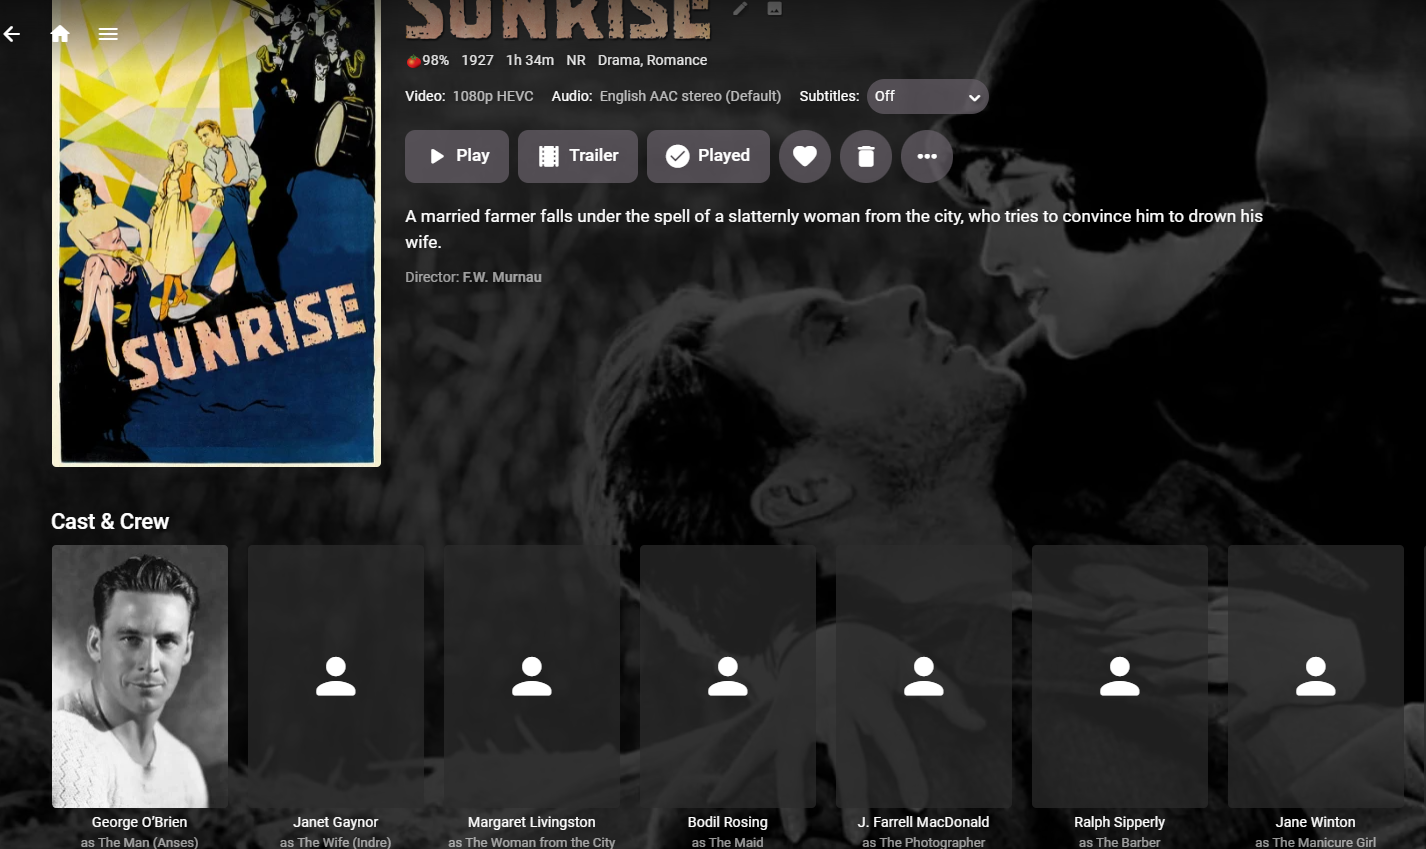Delete the movie using trash icon

[866, 156]
